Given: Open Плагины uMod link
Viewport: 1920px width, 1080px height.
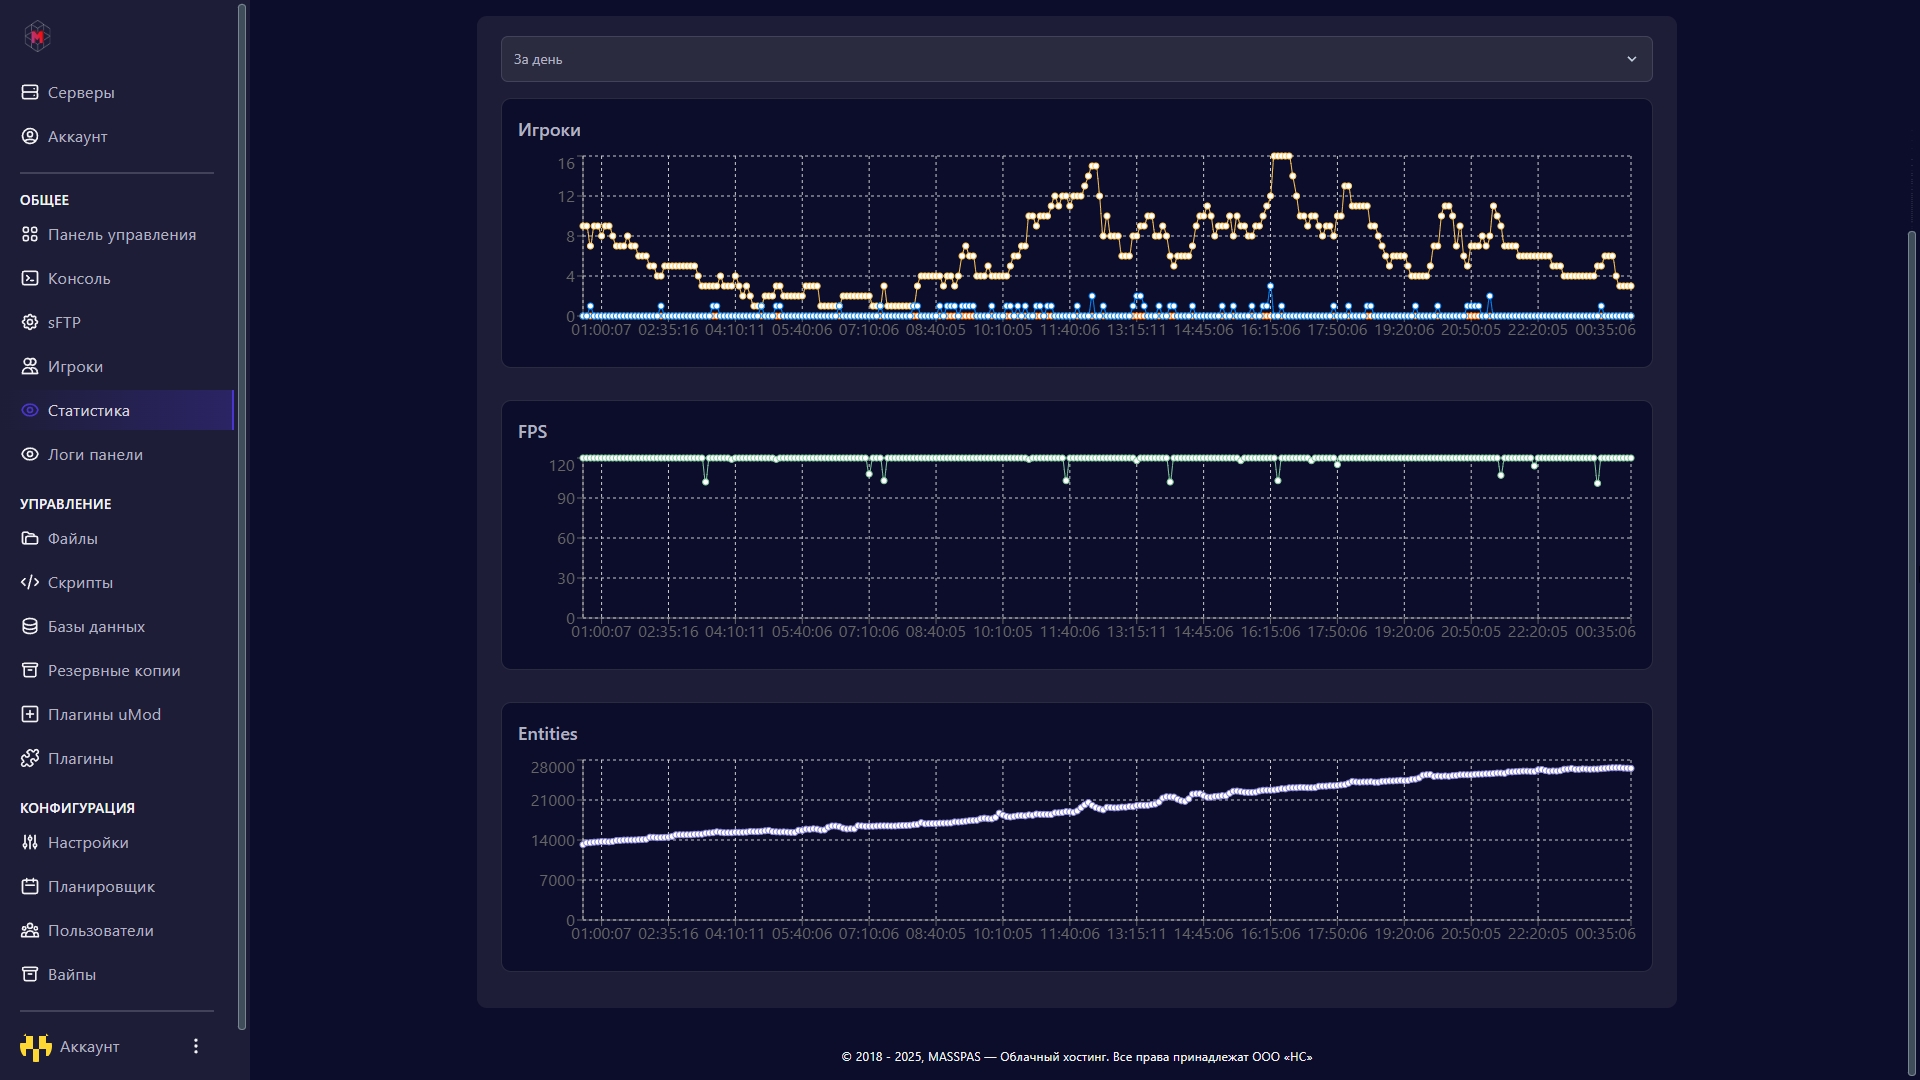Looking at the screenshot, I should [104, 714].
